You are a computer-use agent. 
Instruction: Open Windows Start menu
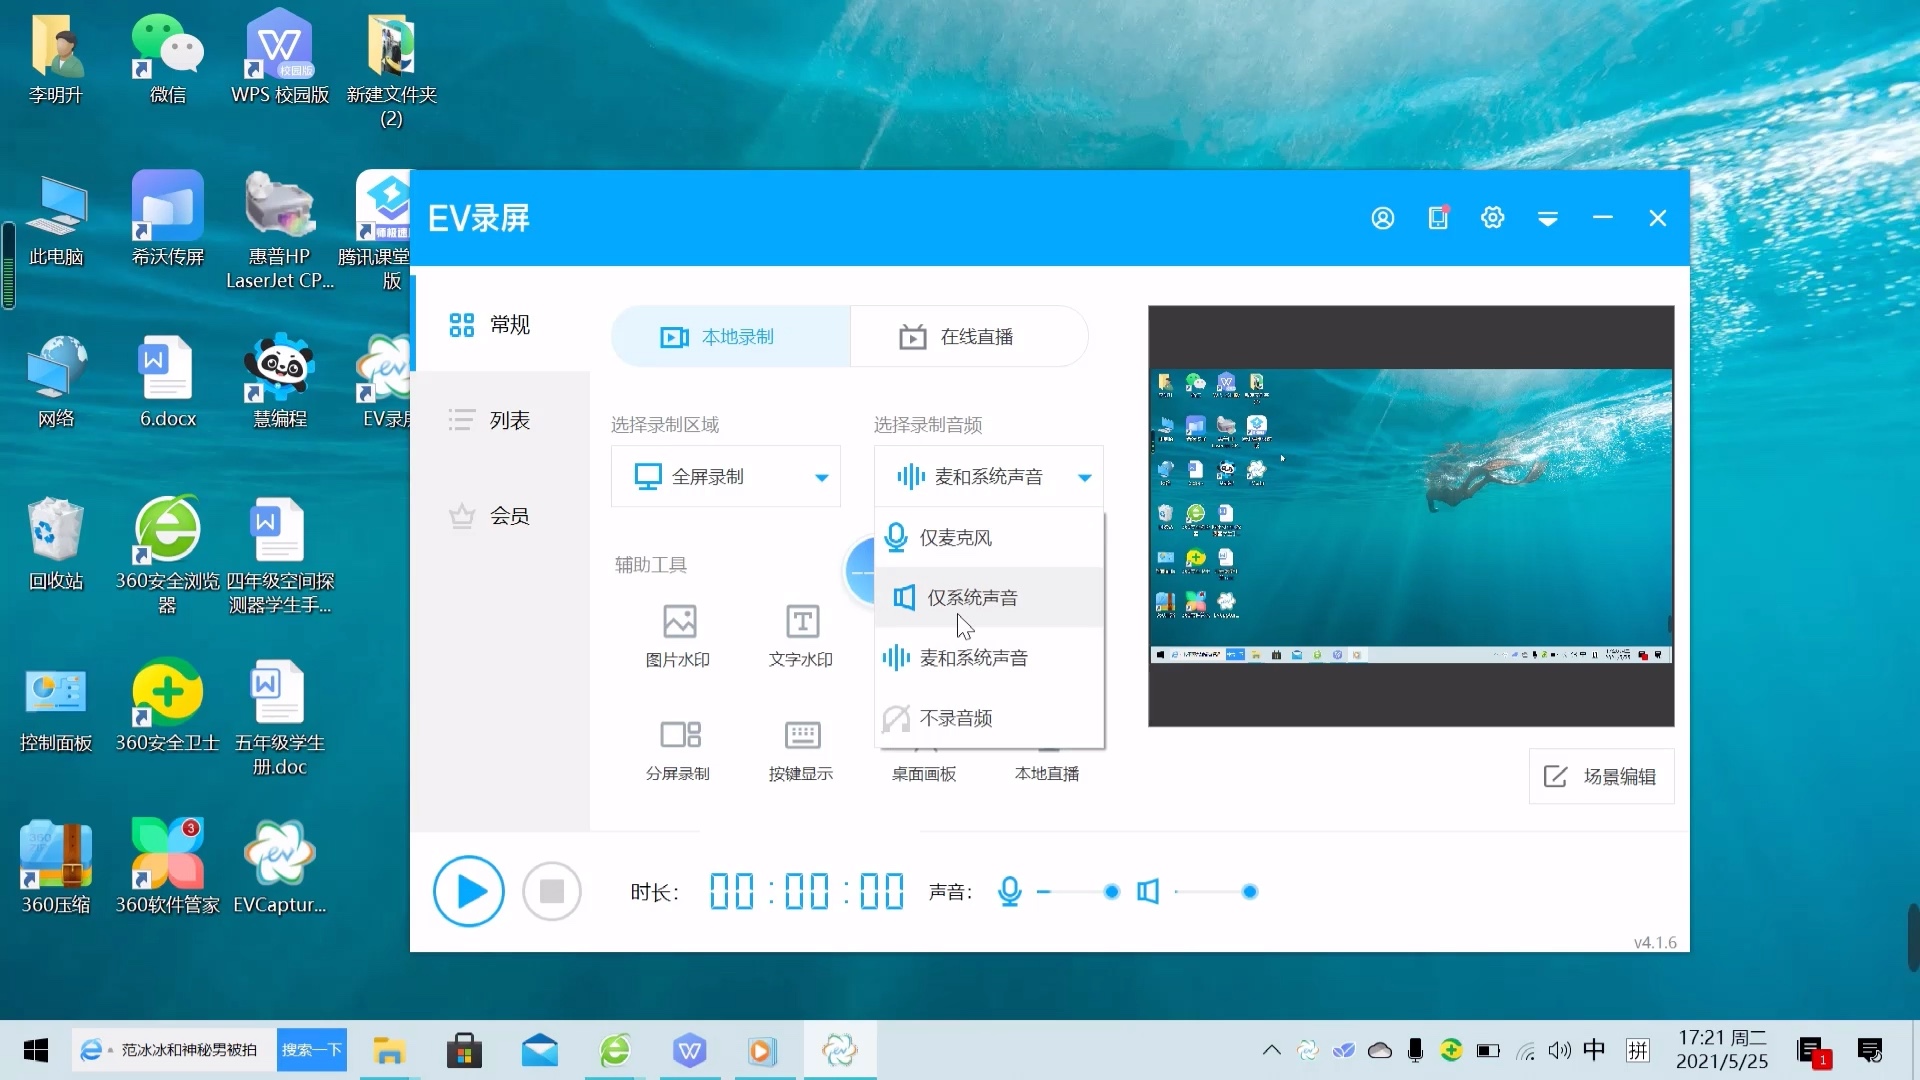click(x=36, y=1050)
